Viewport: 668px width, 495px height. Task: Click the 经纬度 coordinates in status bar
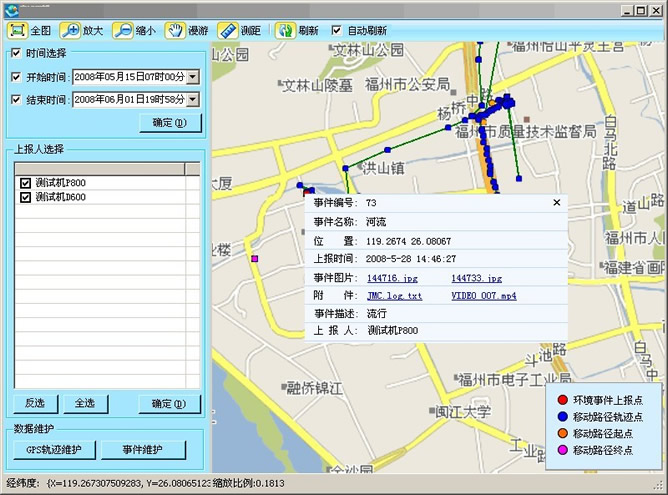pos(109,483)
